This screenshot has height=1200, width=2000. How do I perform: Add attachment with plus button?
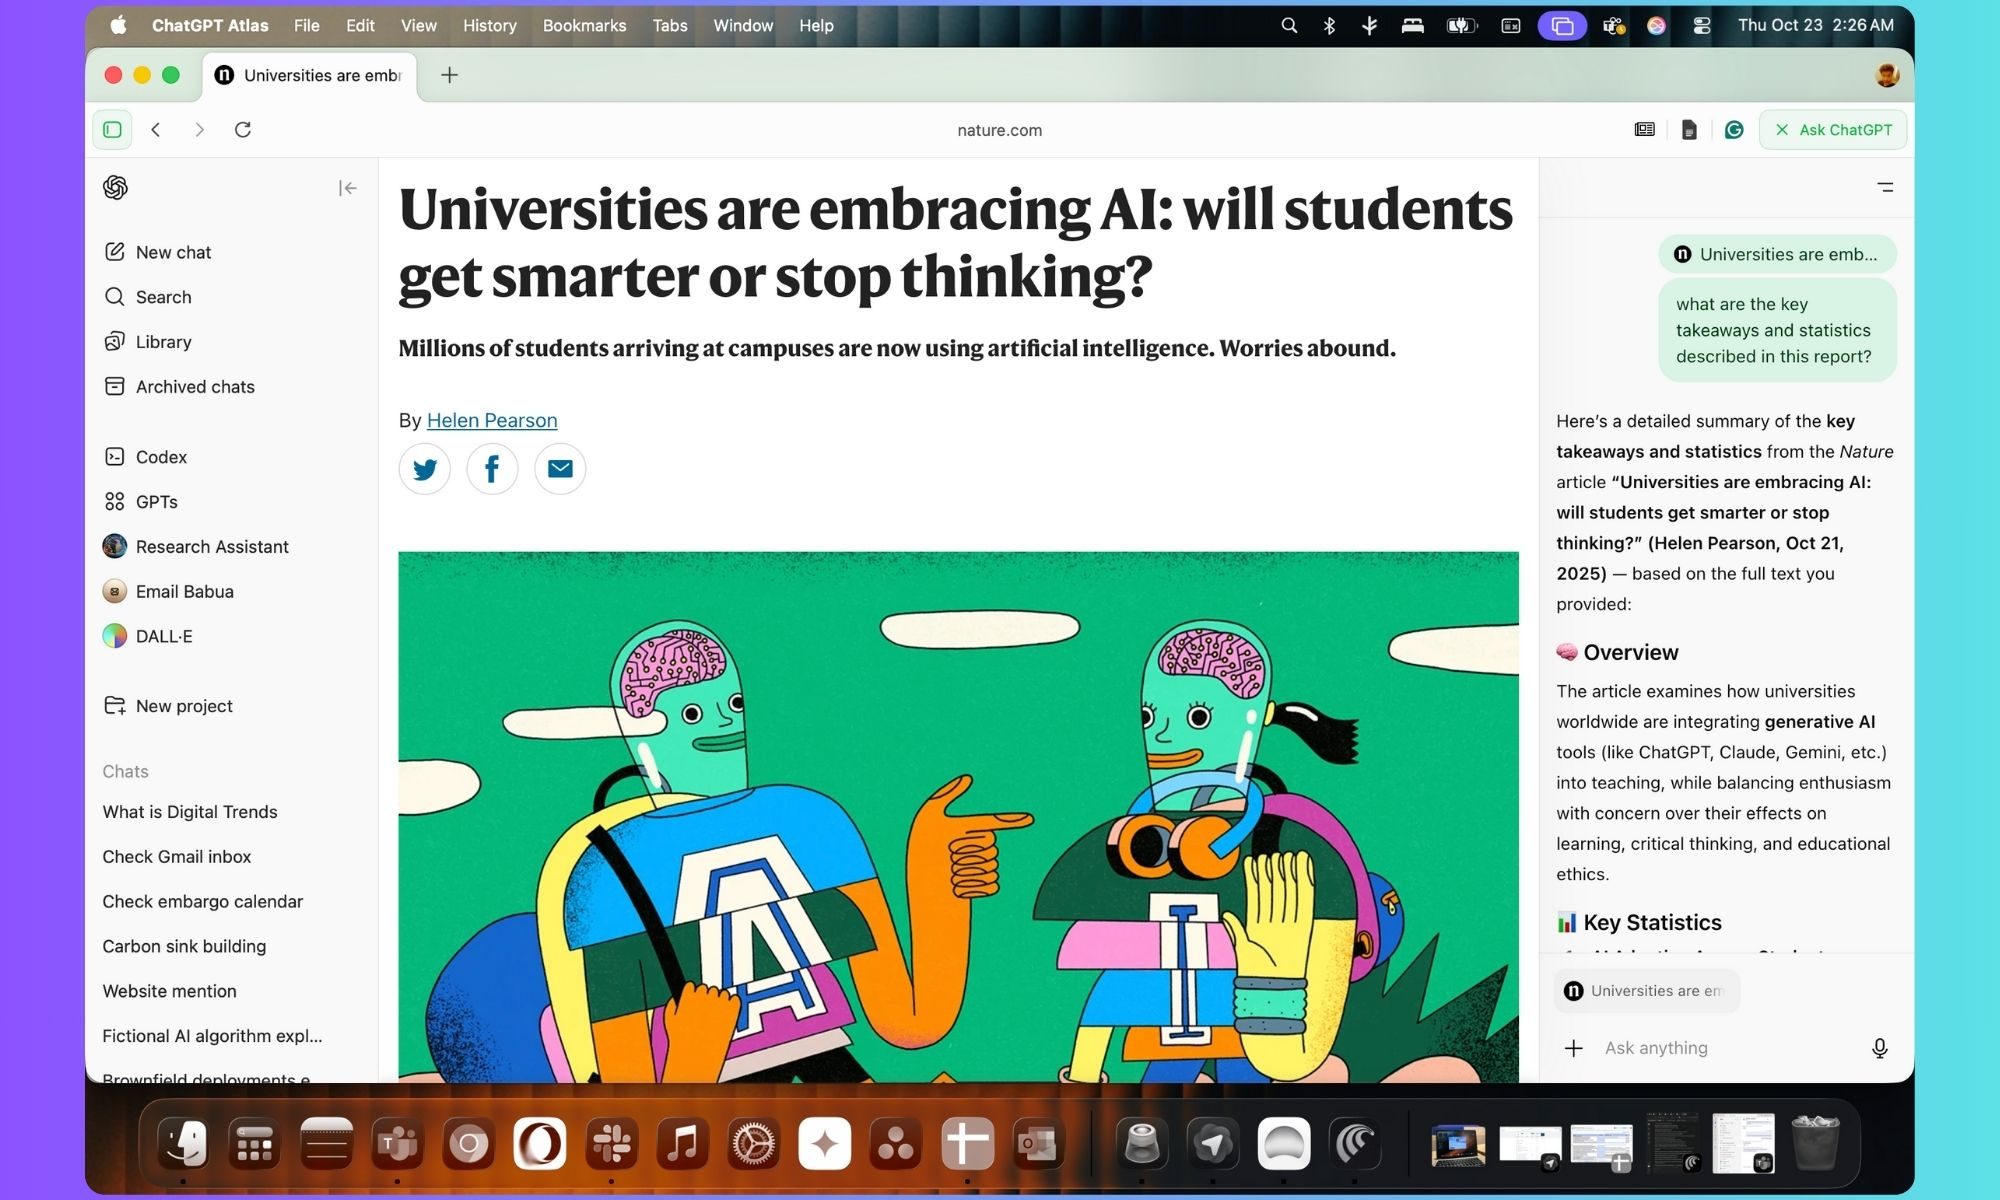coord(1573,1048)
